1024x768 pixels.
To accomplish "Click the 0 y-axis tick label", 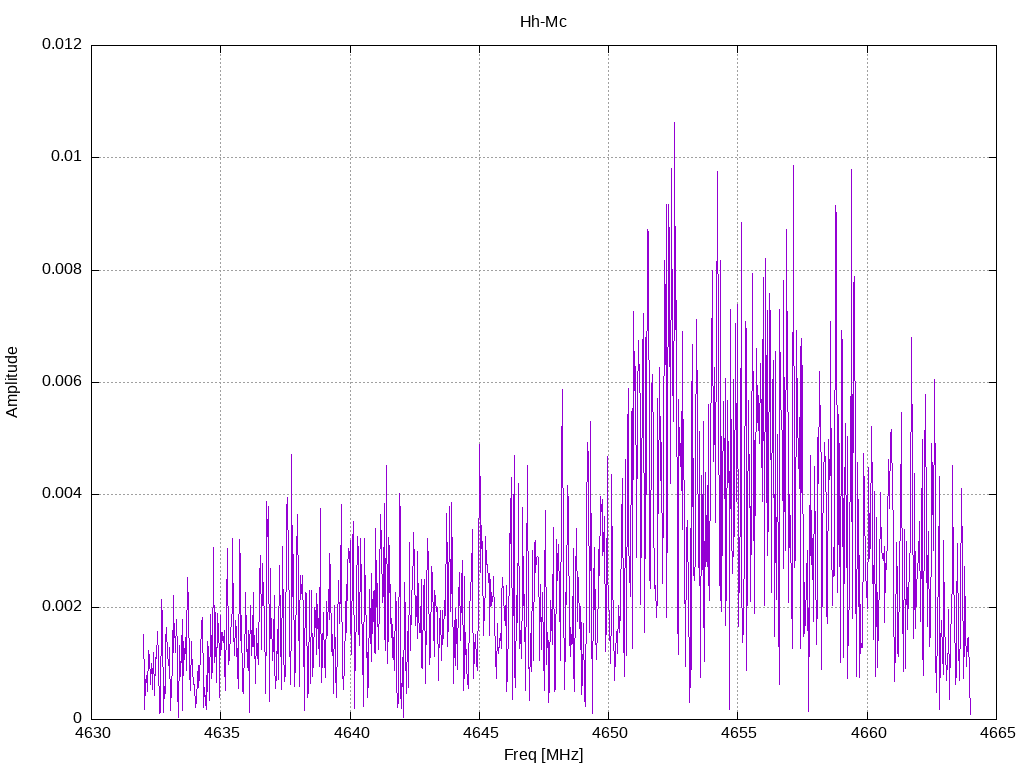I will point(78,718).
